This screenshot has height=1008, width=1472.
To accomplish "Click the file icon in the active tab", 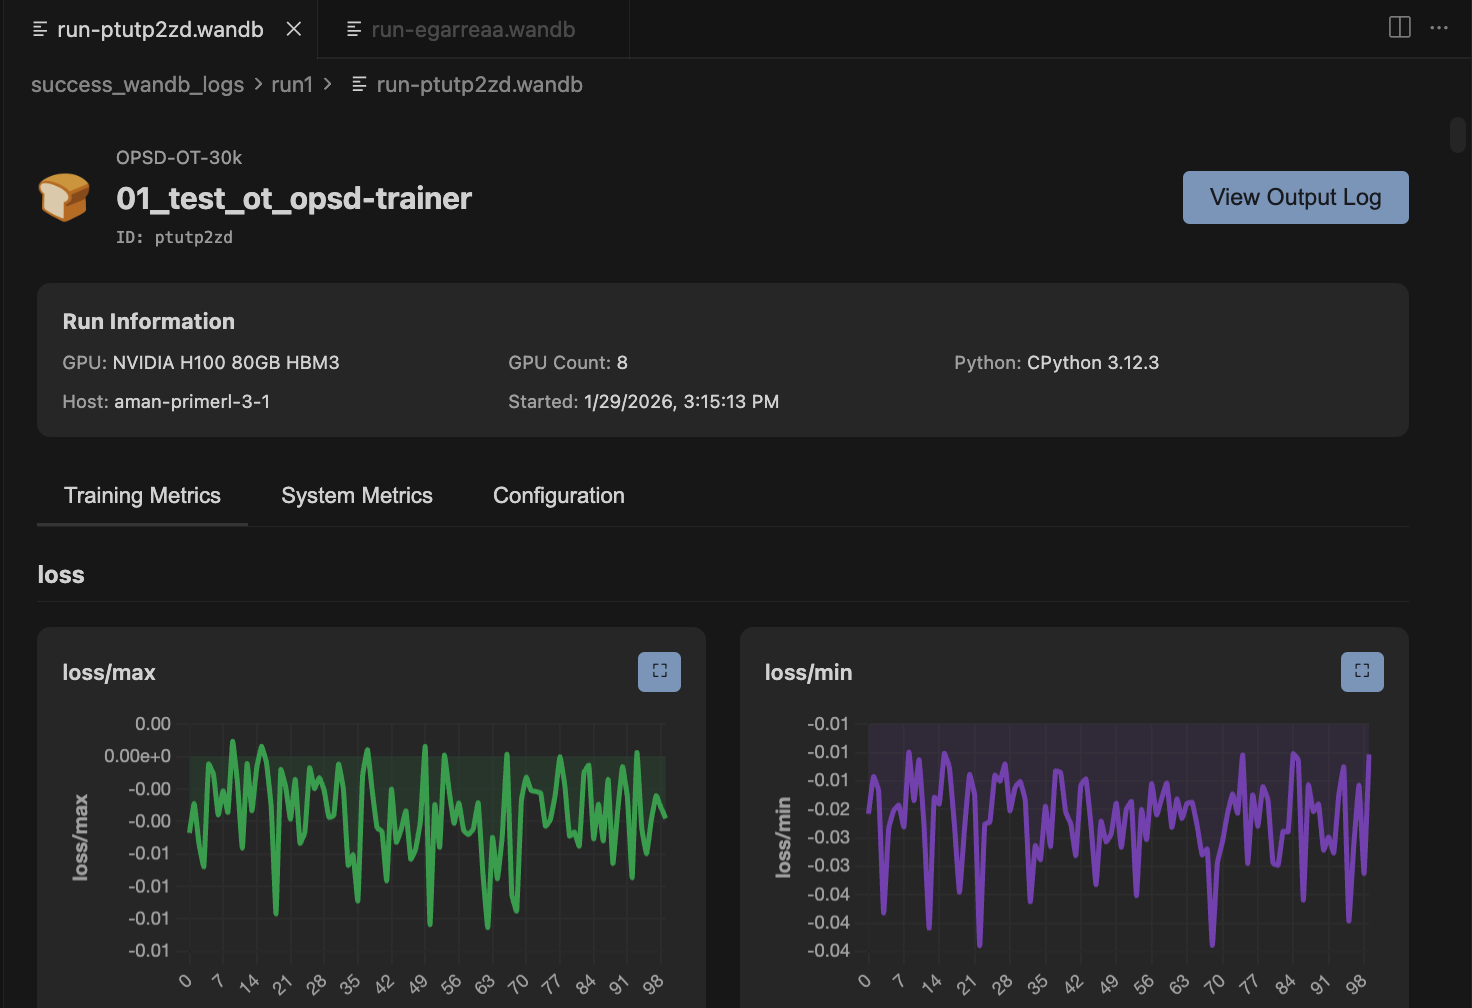I will pos(39,29).
